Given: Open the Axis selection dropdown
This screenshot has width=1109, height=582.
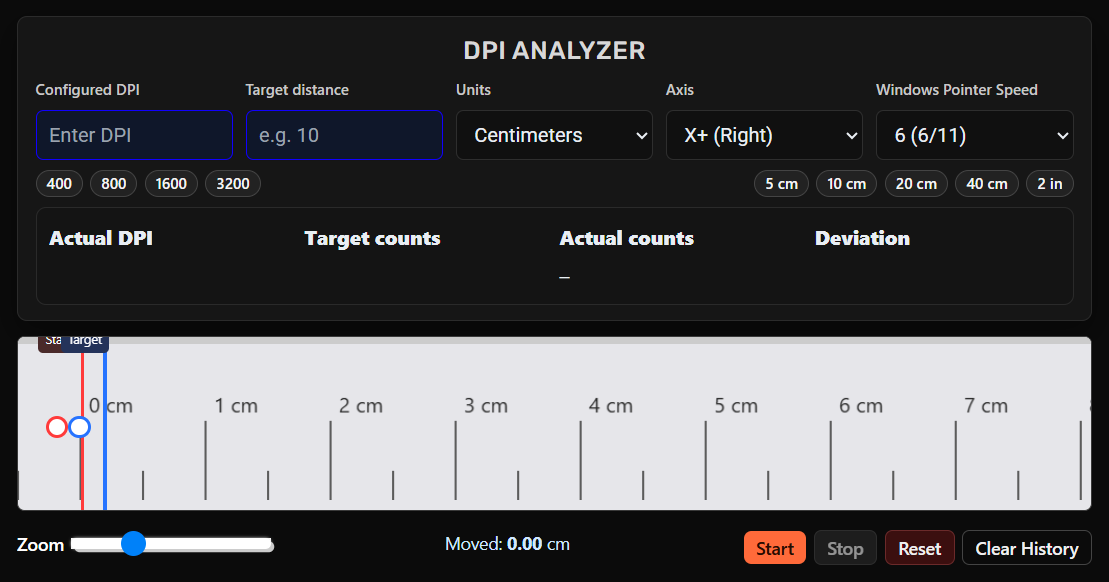Looking at the screenshot, I should click(764, 134).
